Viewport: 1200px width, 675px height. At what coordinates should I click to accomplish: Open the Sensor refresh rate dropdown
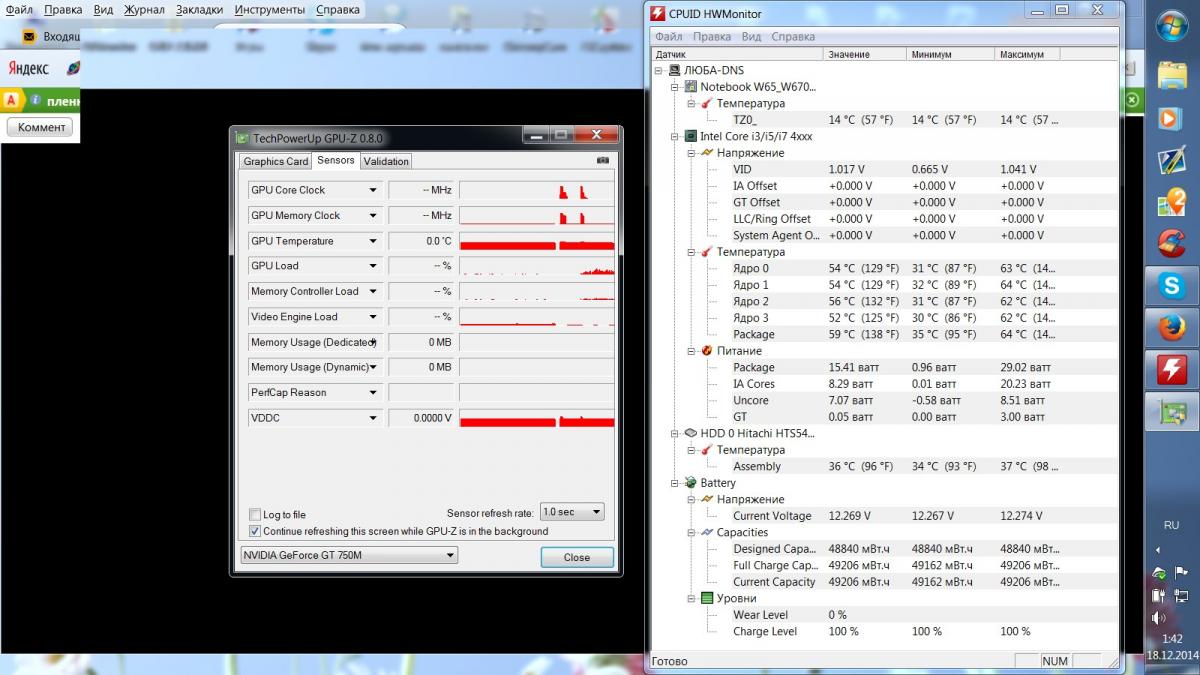572,512
